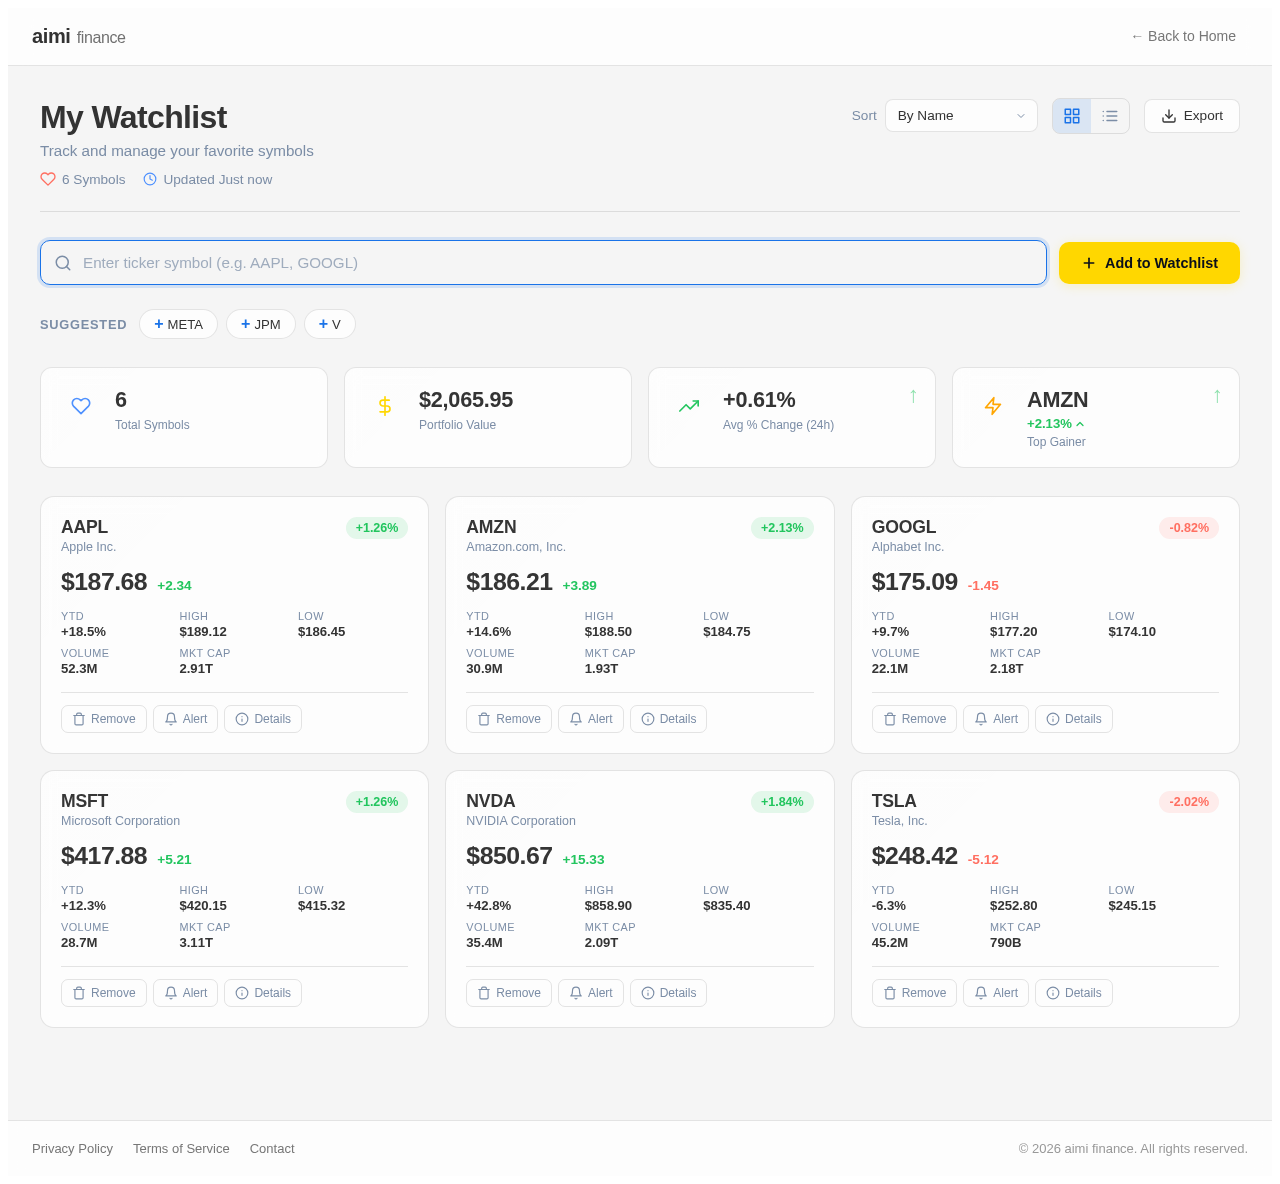This screenshot has width=1280, height=1184.
Task: Switch to grid view layout
Action: pos(1072,116)
